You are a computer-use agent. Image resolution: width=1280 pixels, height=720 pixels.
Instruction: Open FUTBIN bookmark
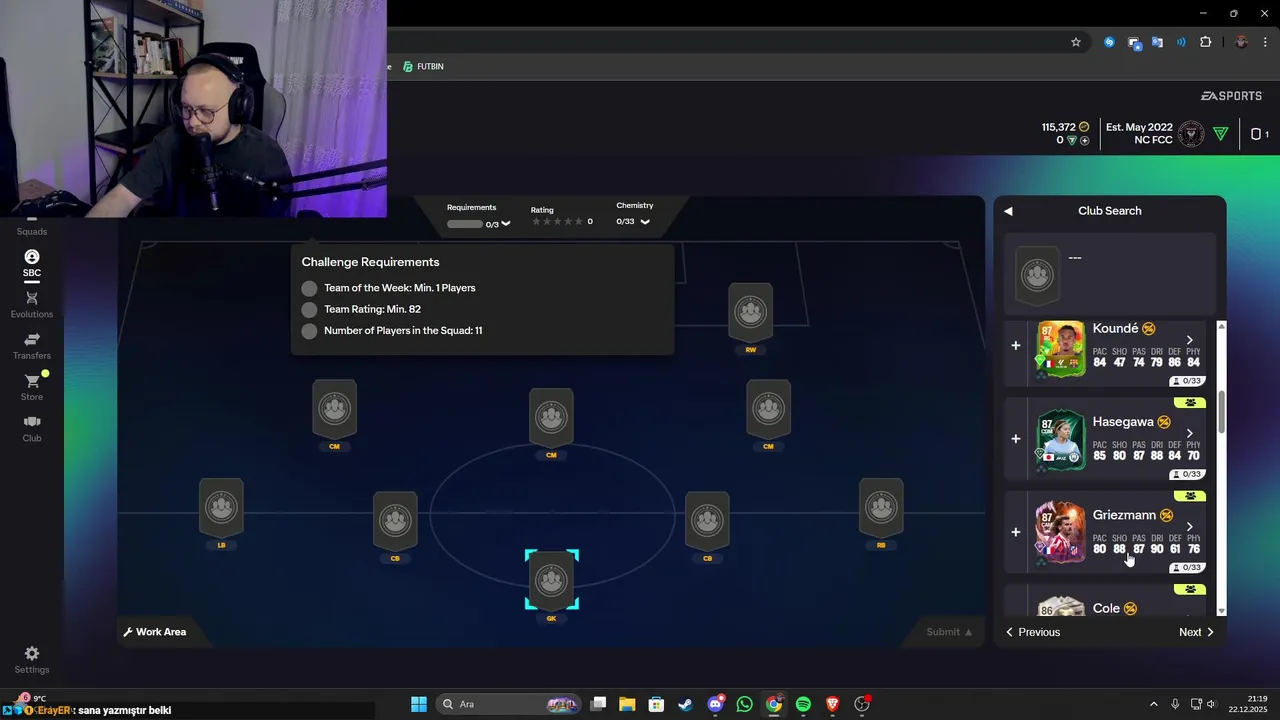point(423,66)
